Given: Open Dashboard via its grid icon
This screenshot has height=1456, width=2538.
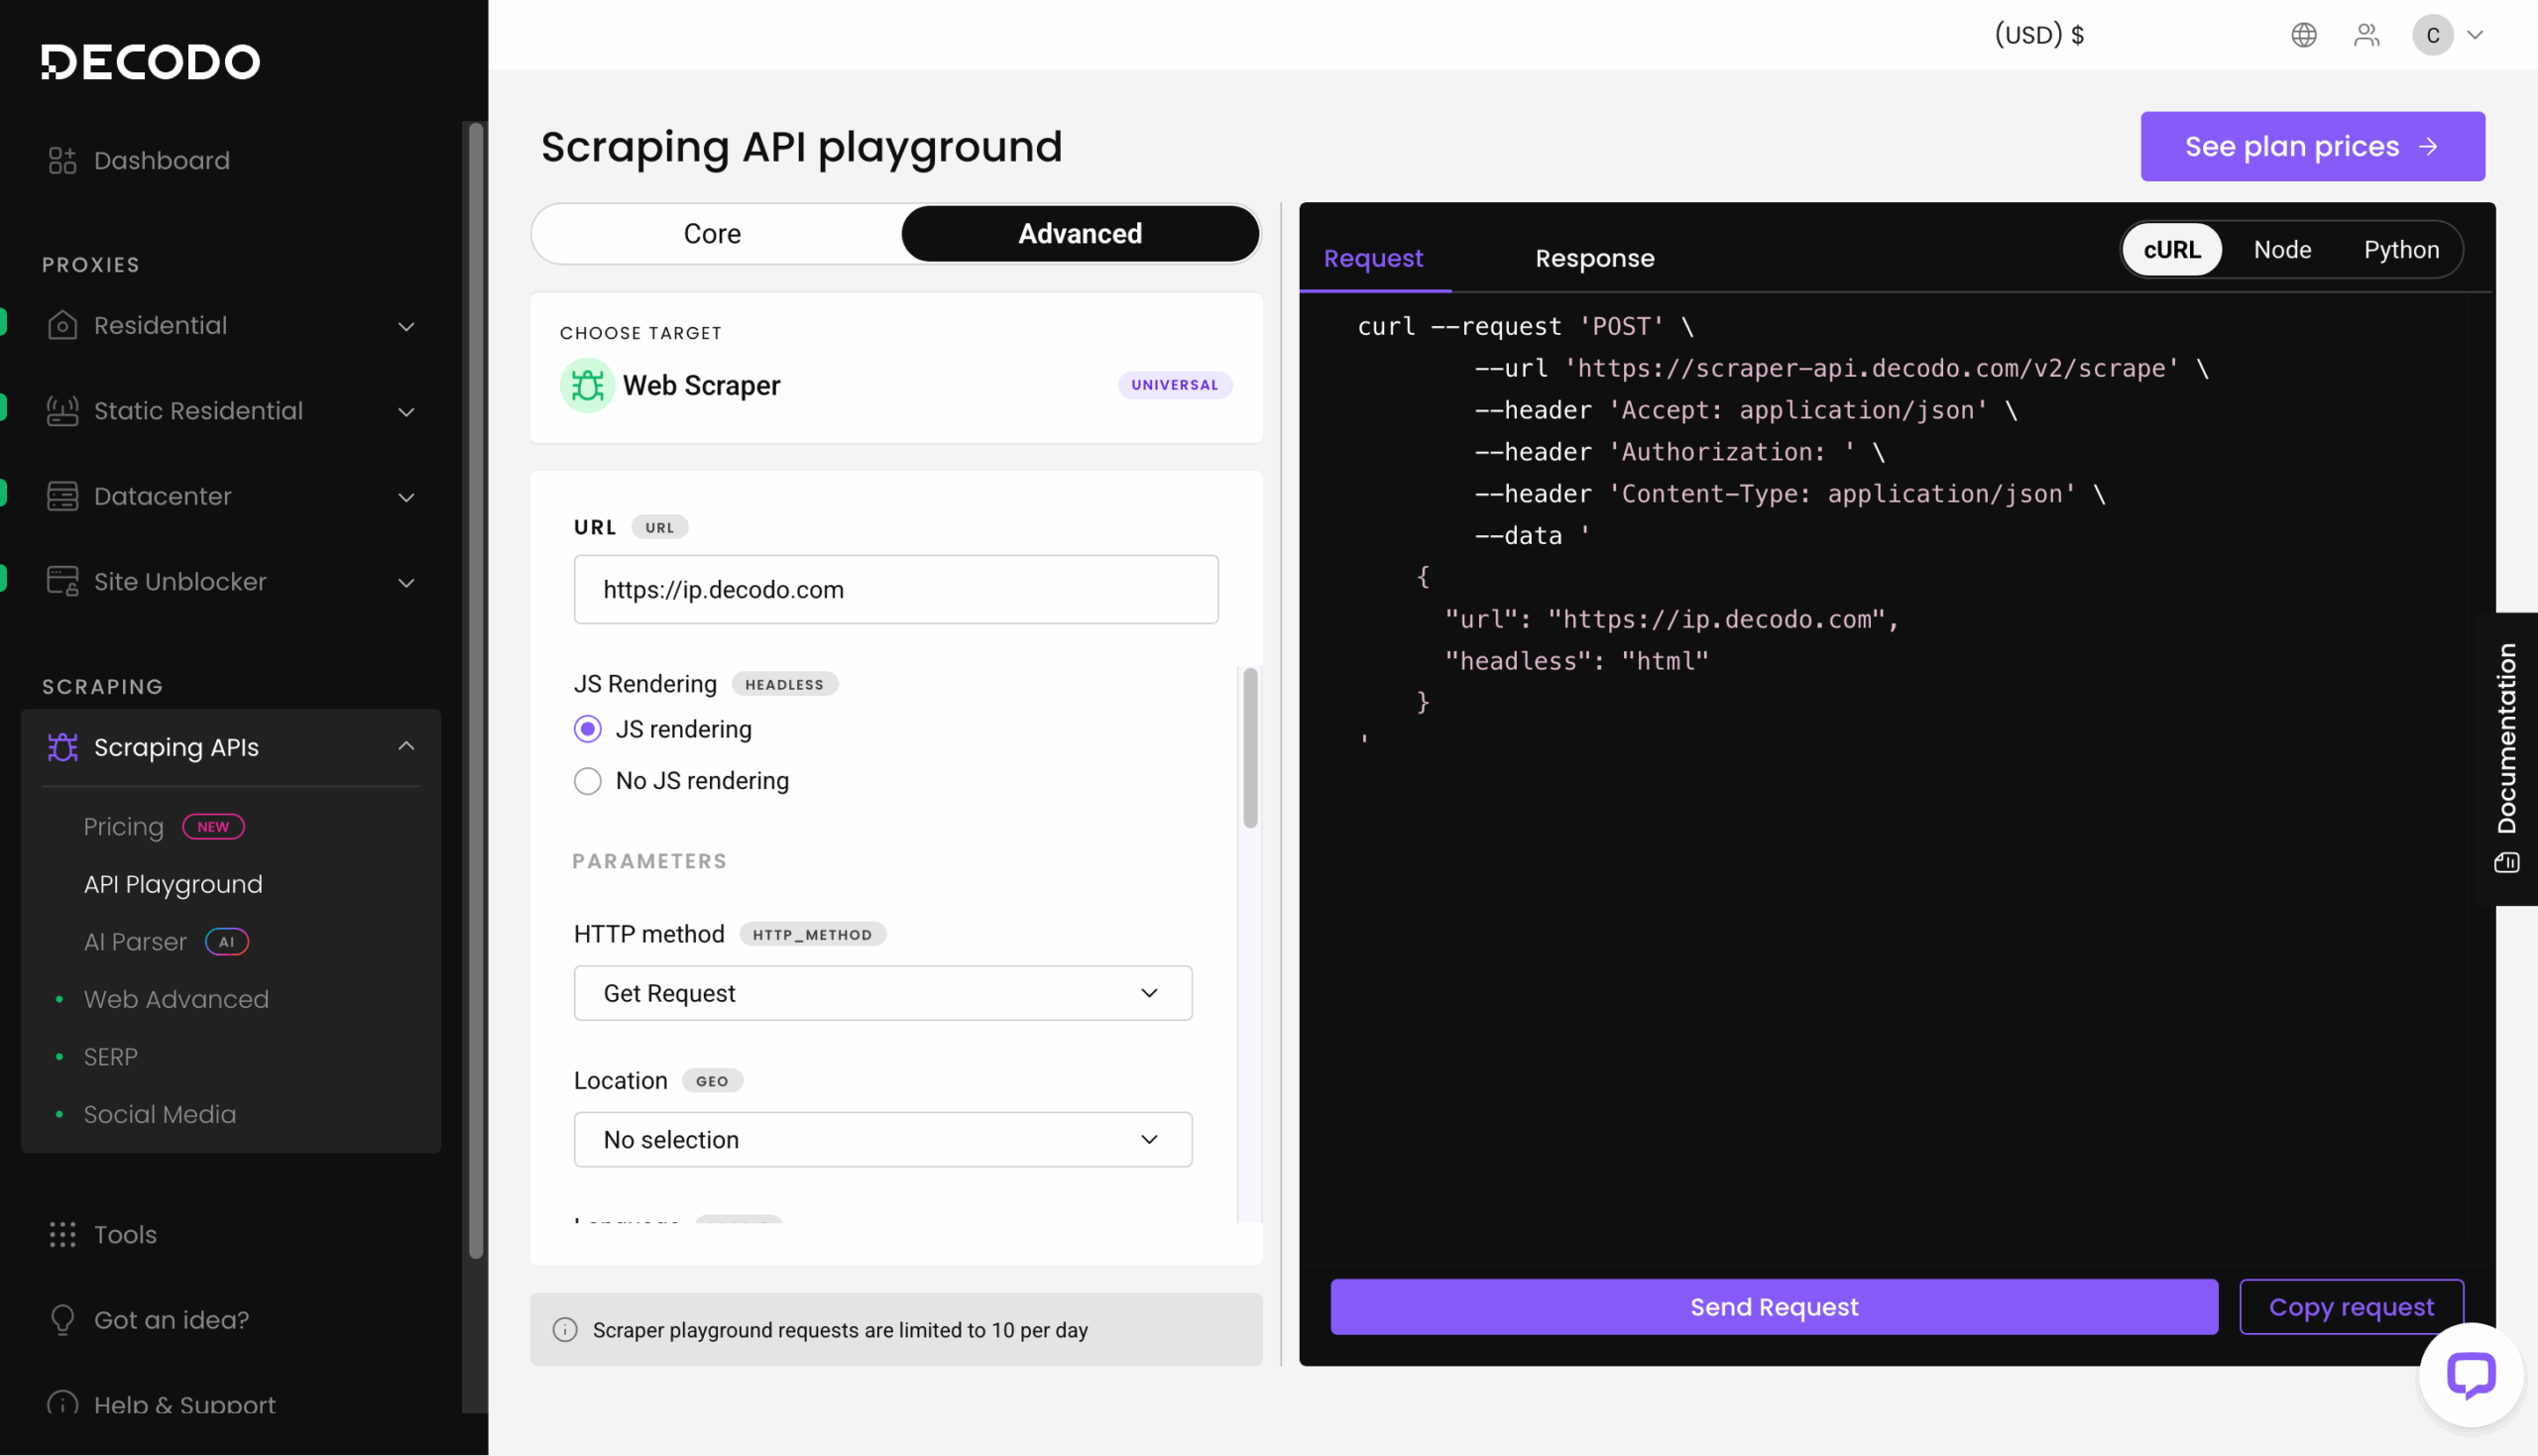Looking at the screenshot, I should click(x=62, y=160).
